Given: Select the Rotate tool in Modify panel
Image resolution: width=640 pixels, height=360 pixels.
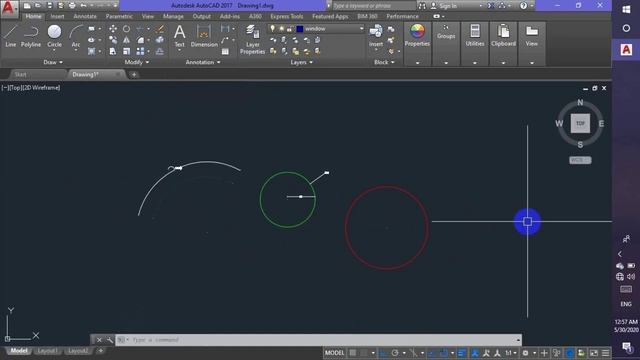Looking at the screenshot, I should click(127, 29).
